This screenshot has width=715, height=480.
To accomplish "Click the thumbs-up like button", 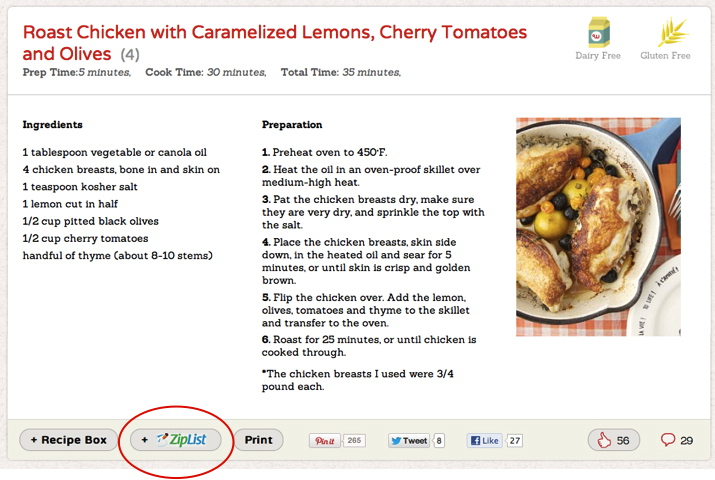I will click(613, 440).
